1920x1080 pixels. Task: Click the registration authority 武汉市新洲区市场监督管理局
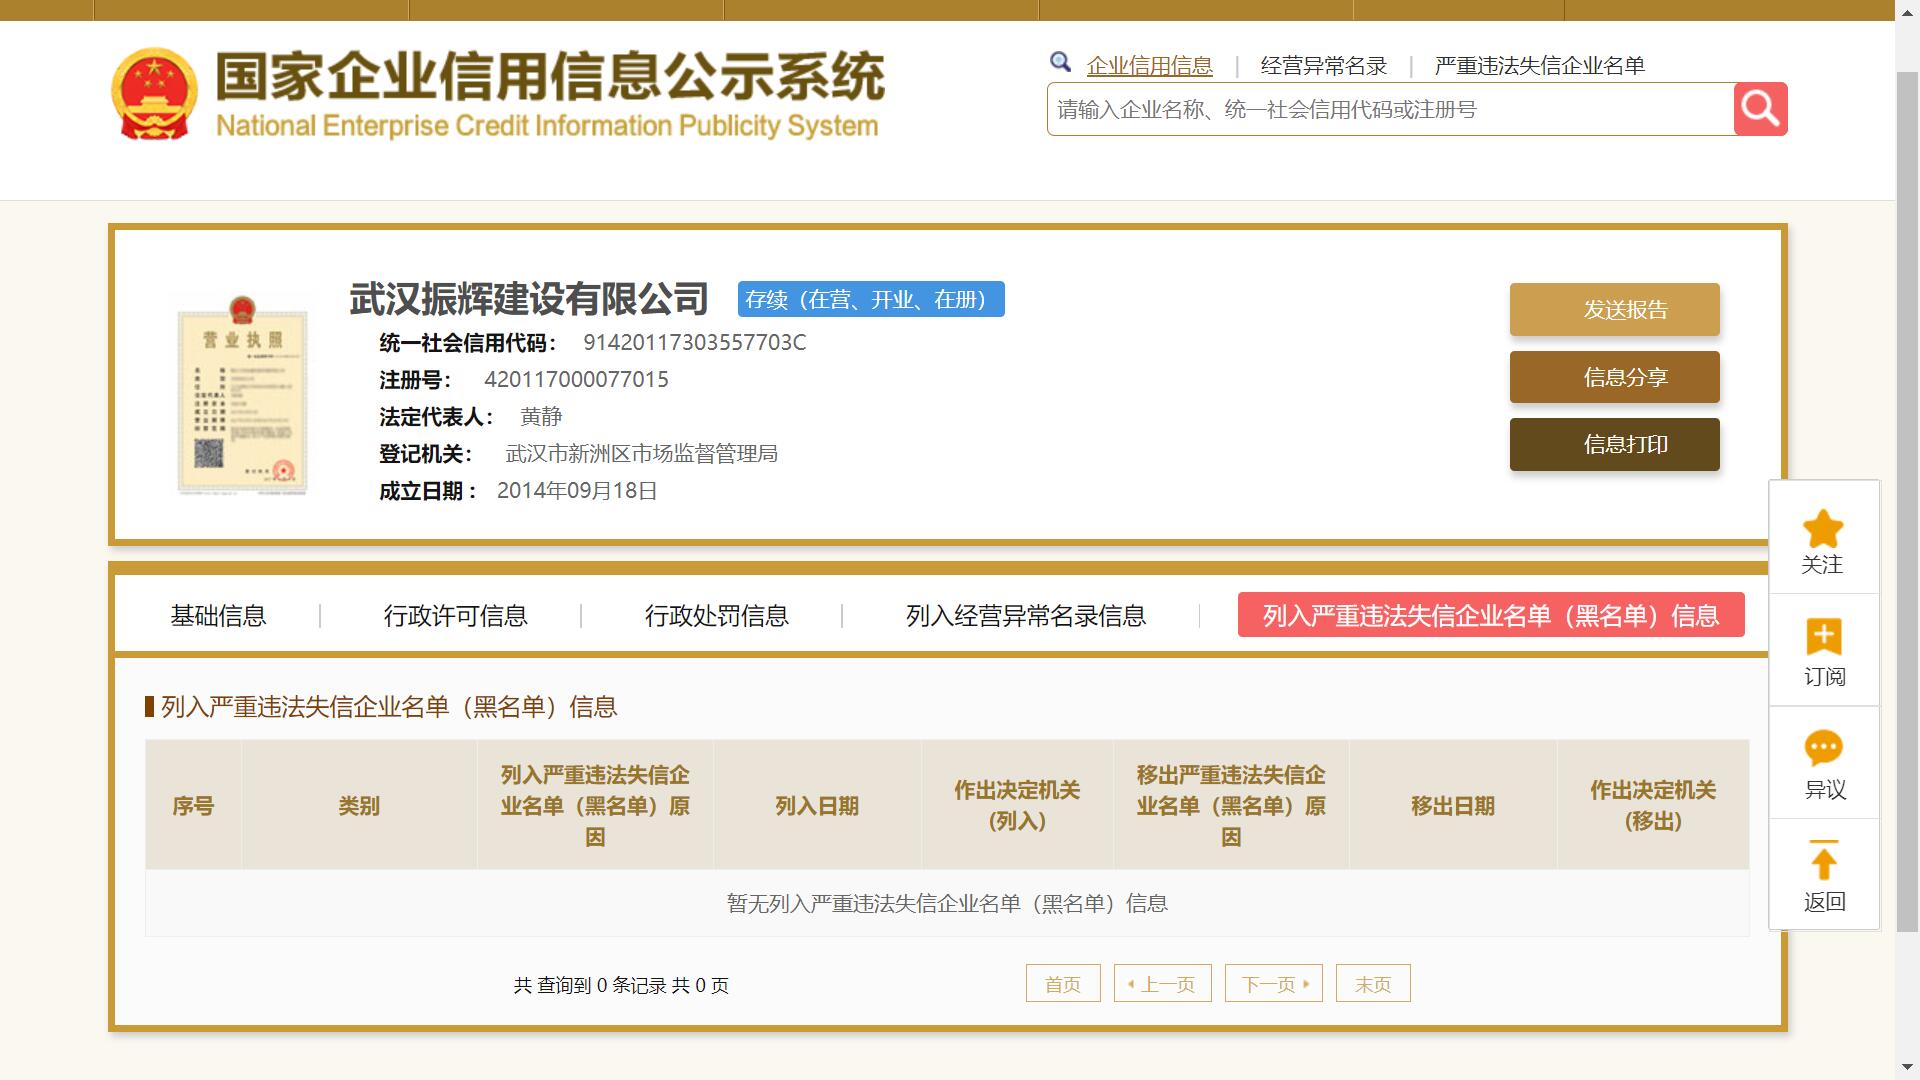(x=641, y=454)
